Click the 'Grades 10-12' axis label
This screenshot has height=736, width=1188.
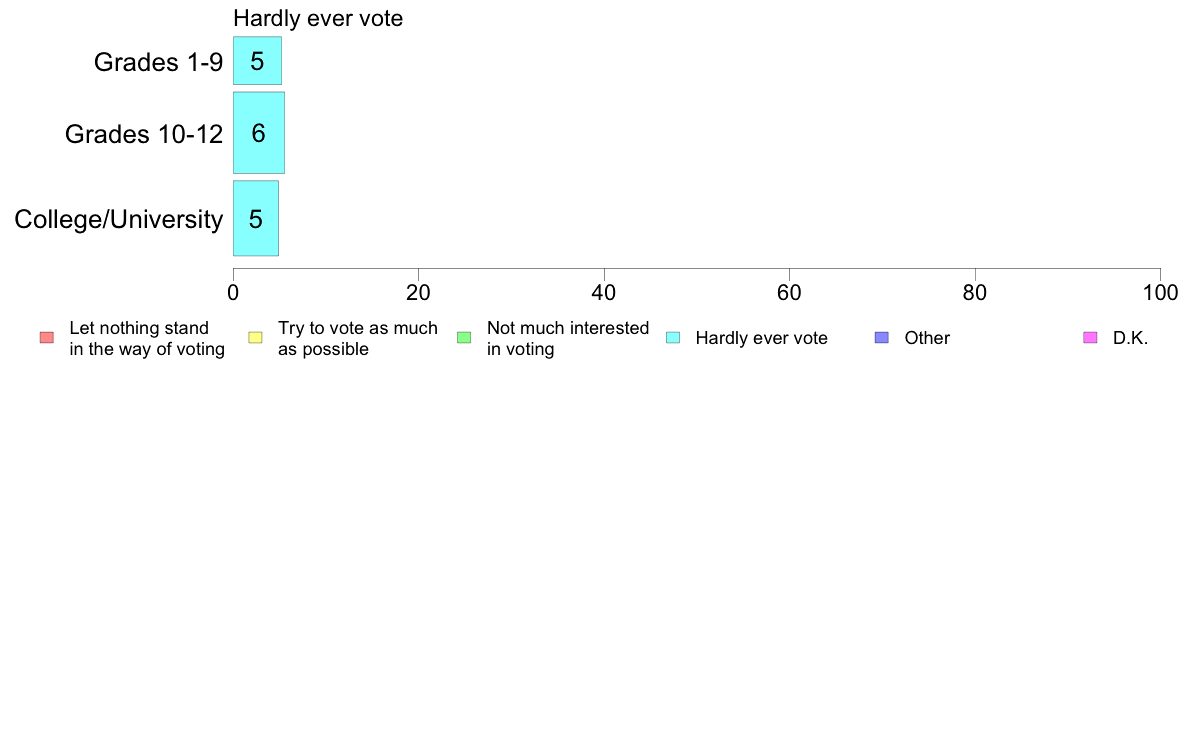(144, 134)
